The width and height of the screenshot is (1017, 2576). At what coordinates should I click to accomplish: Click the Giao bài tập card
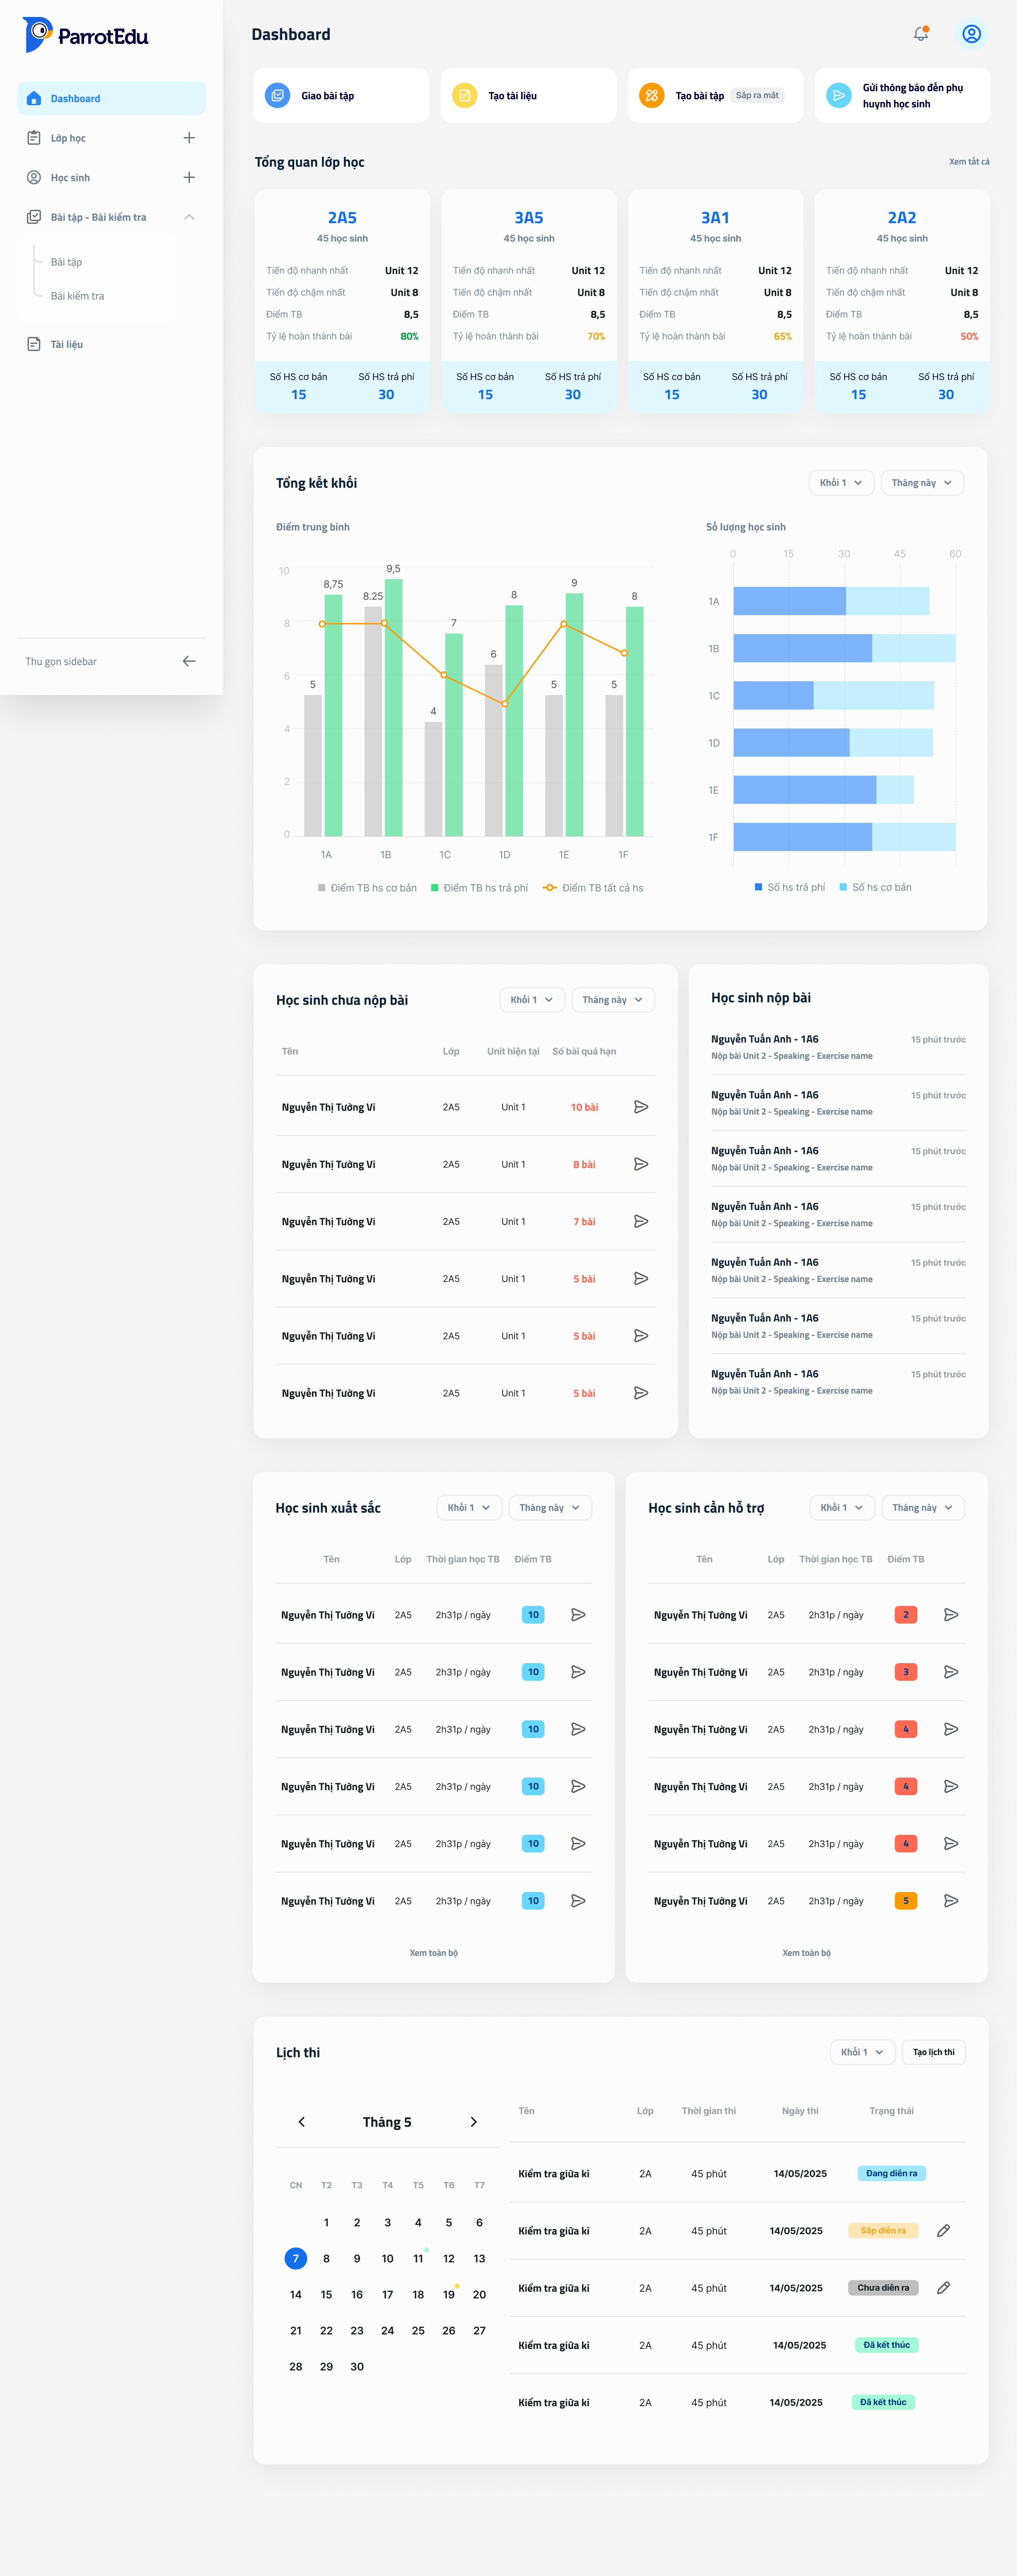click(x=341, y=96)
